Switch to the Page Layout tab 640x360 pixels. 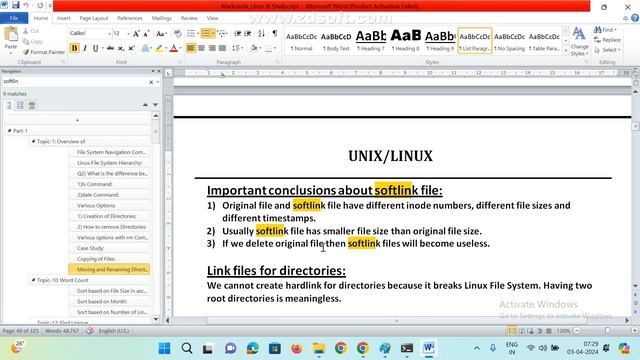click(x=94, y=18)
